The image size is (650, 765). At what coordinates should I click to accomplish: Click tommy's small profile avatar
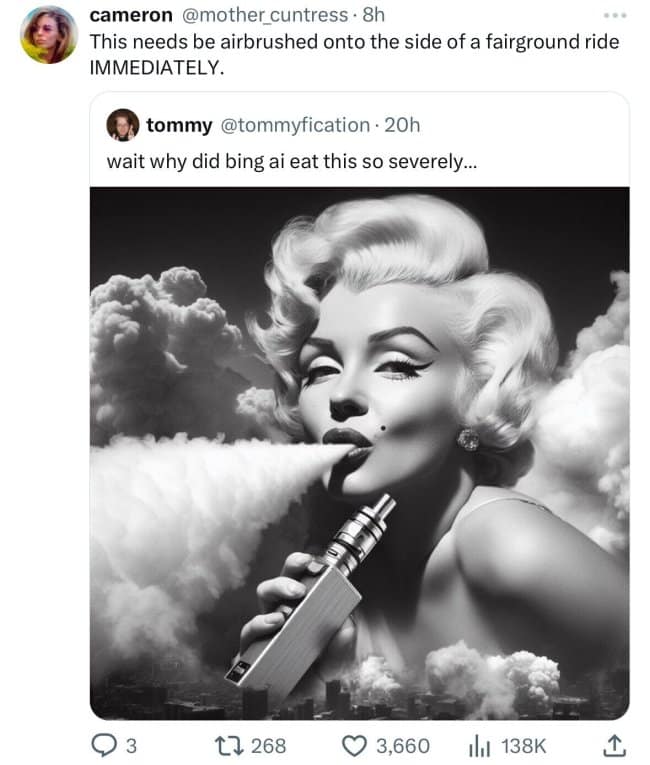(124, 125)
